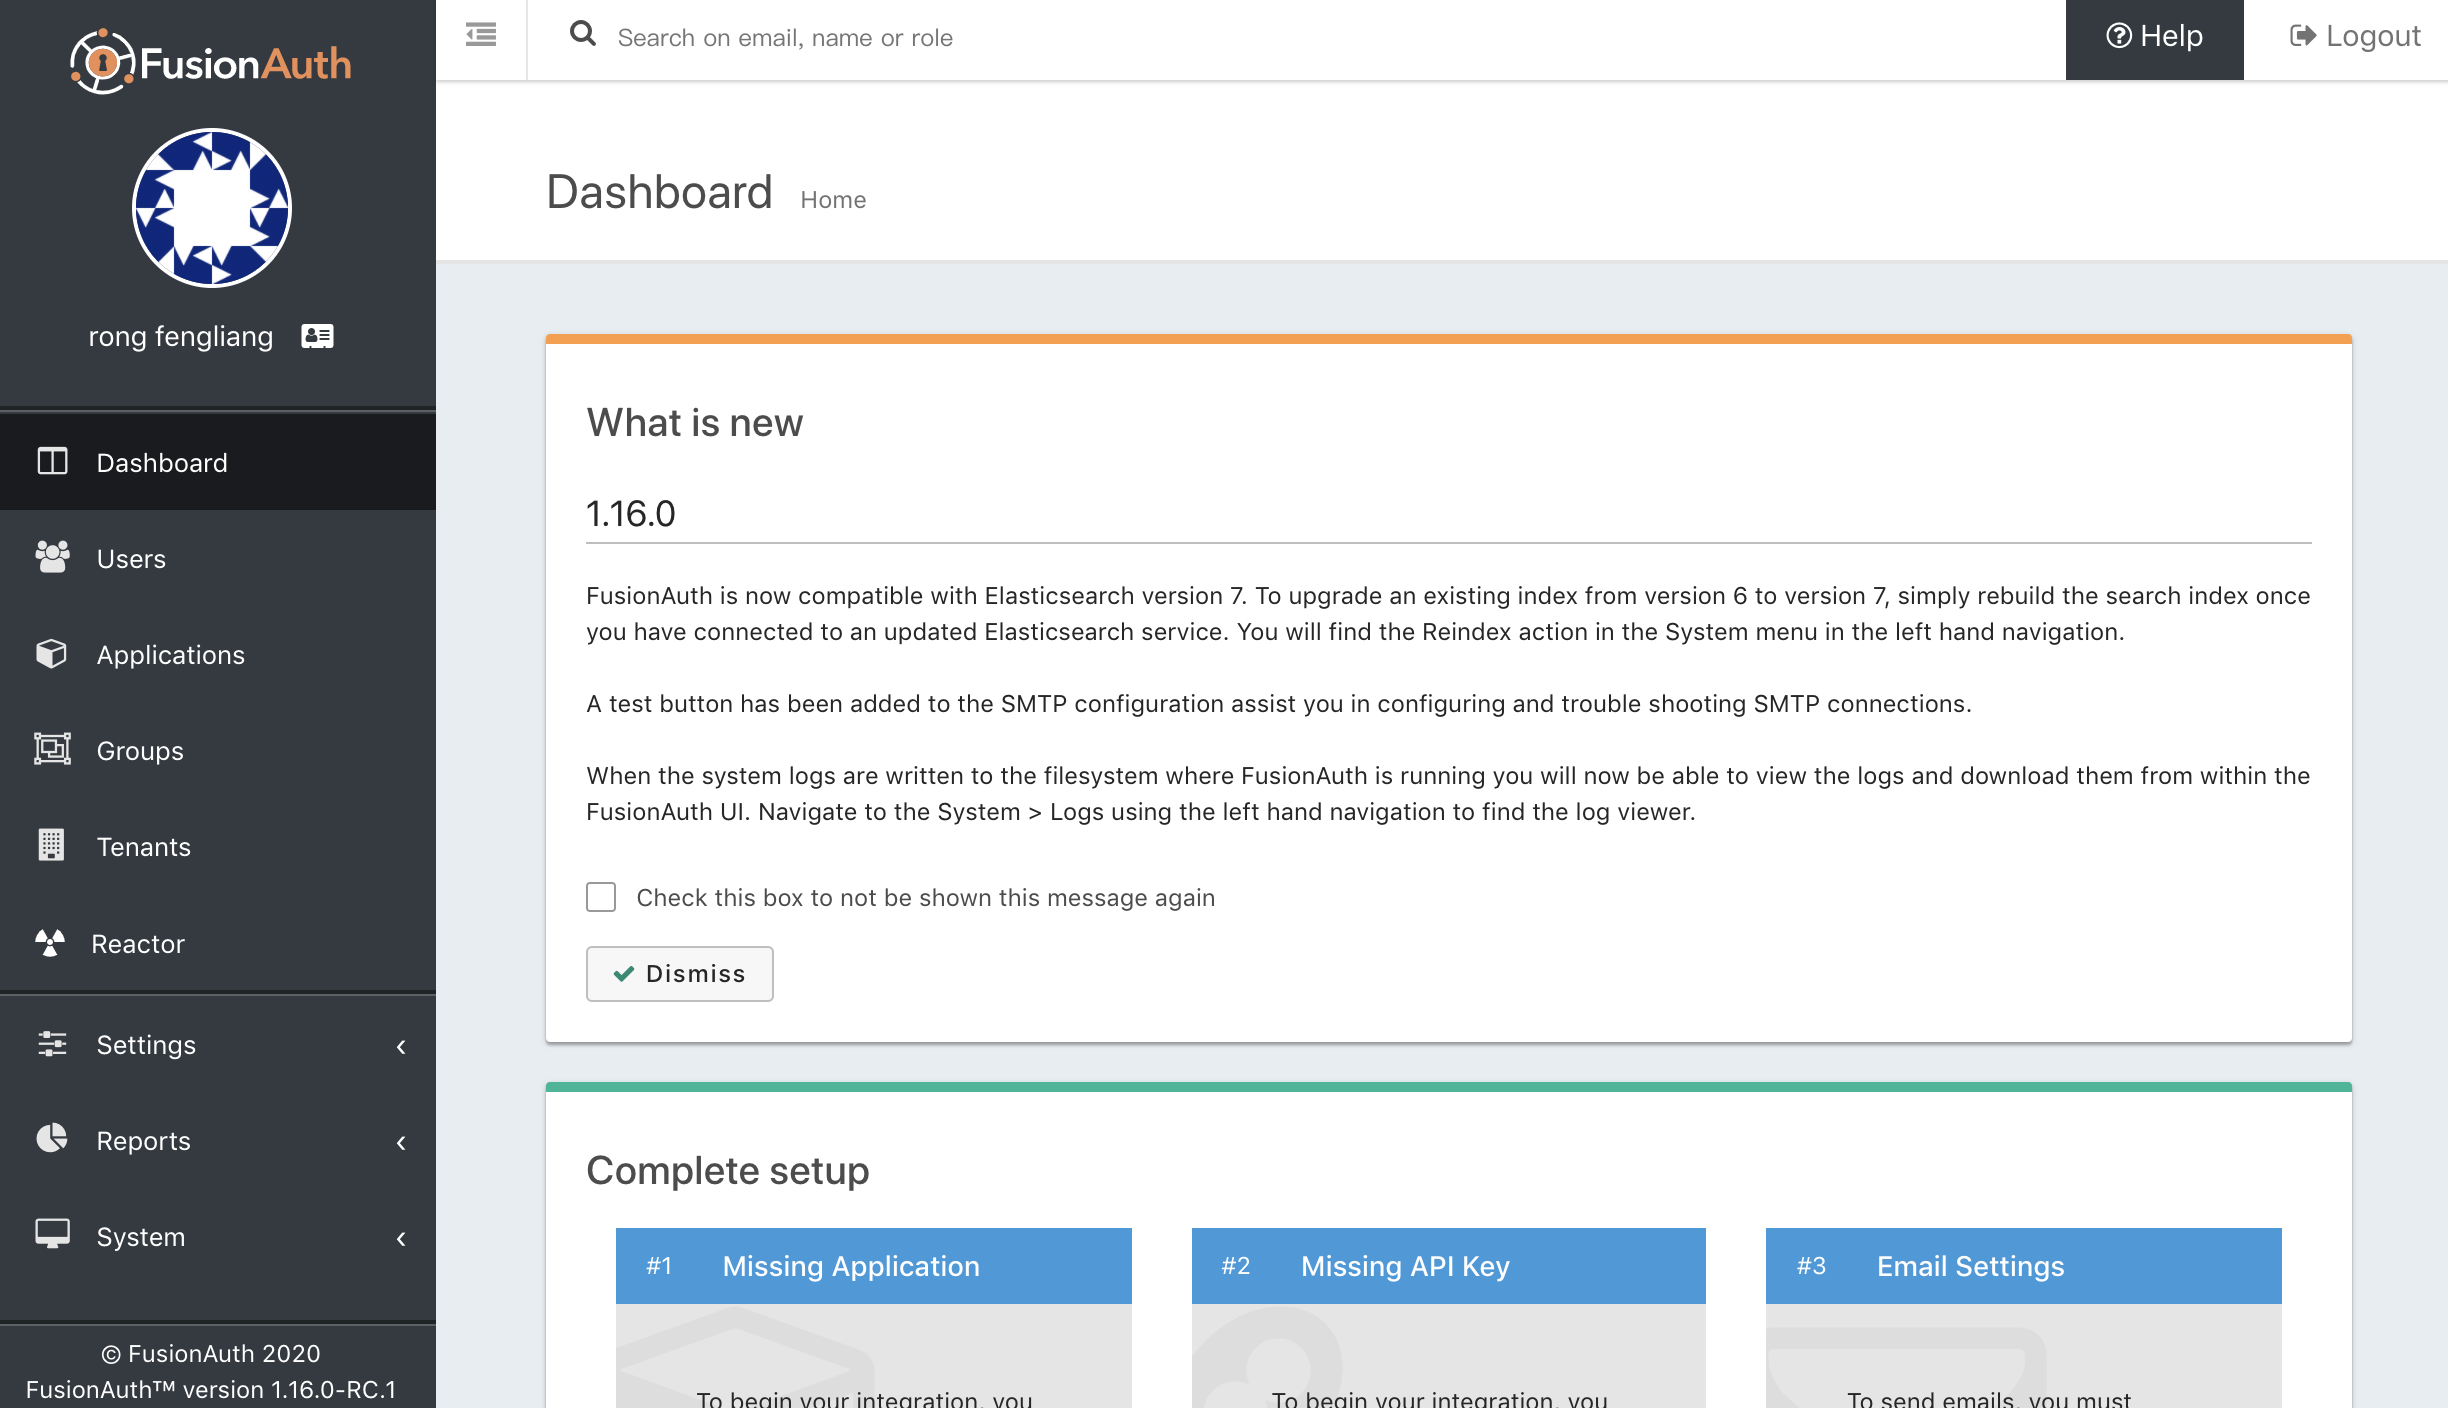Click the magnifier search icon
2448x1408 pixels.
pyautogui.click(x=583, y=35)
